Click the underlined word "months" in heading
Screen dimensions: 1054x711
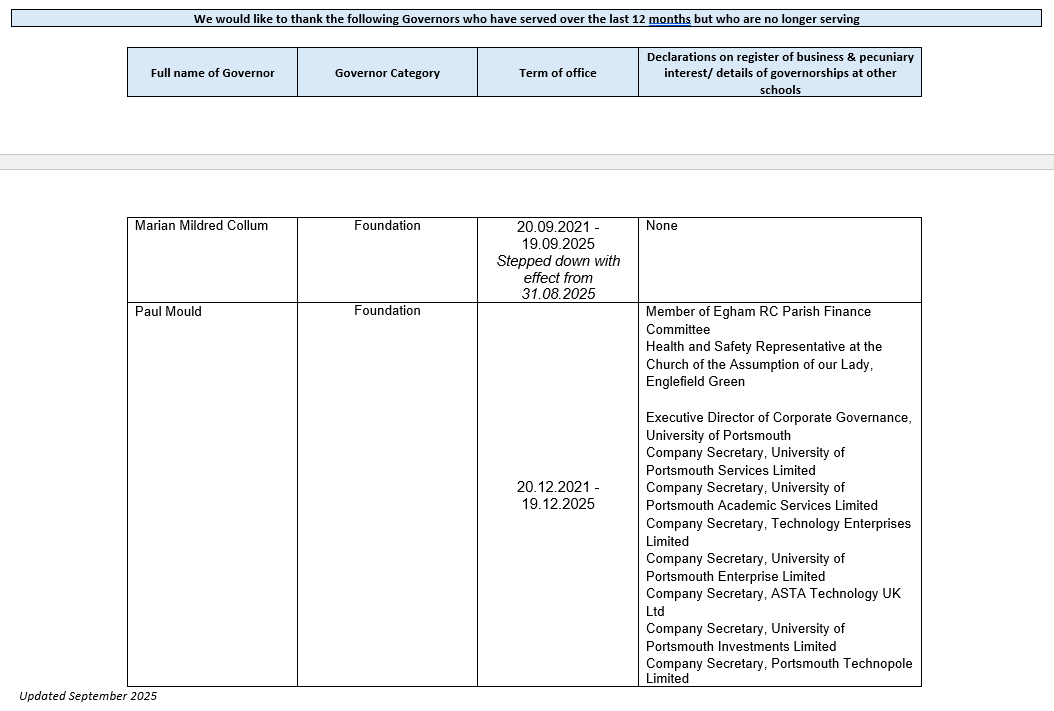[669, 19]
